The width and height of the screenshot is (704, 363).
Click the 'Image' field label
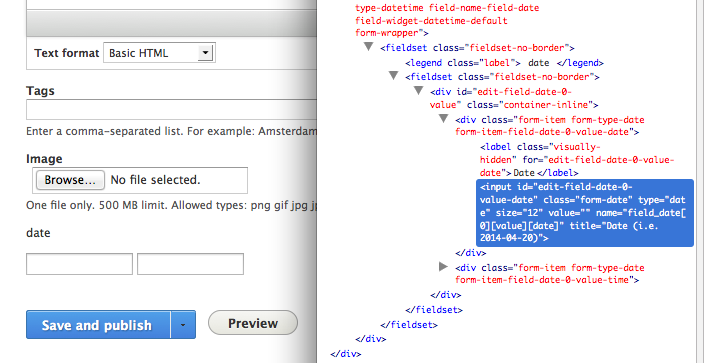click(44, 159)
